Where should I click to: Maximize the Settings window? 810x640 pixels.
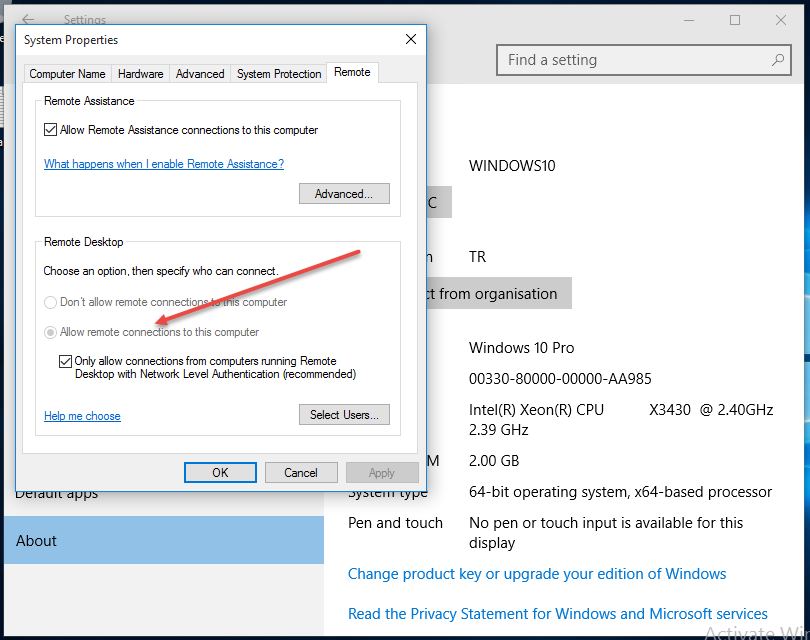point(735,20)
